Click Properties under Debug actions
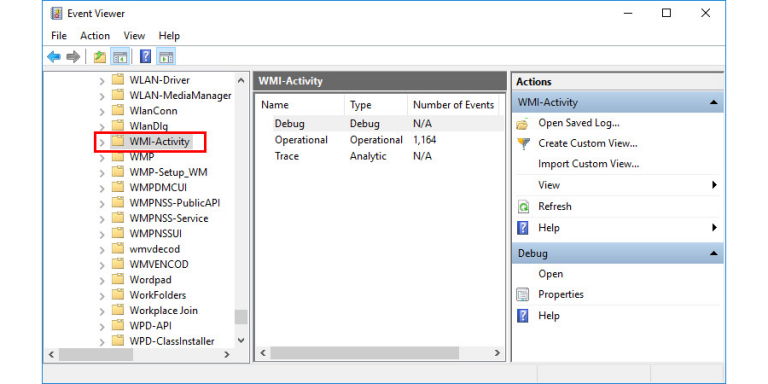768x384 pixels. (561, 295)
